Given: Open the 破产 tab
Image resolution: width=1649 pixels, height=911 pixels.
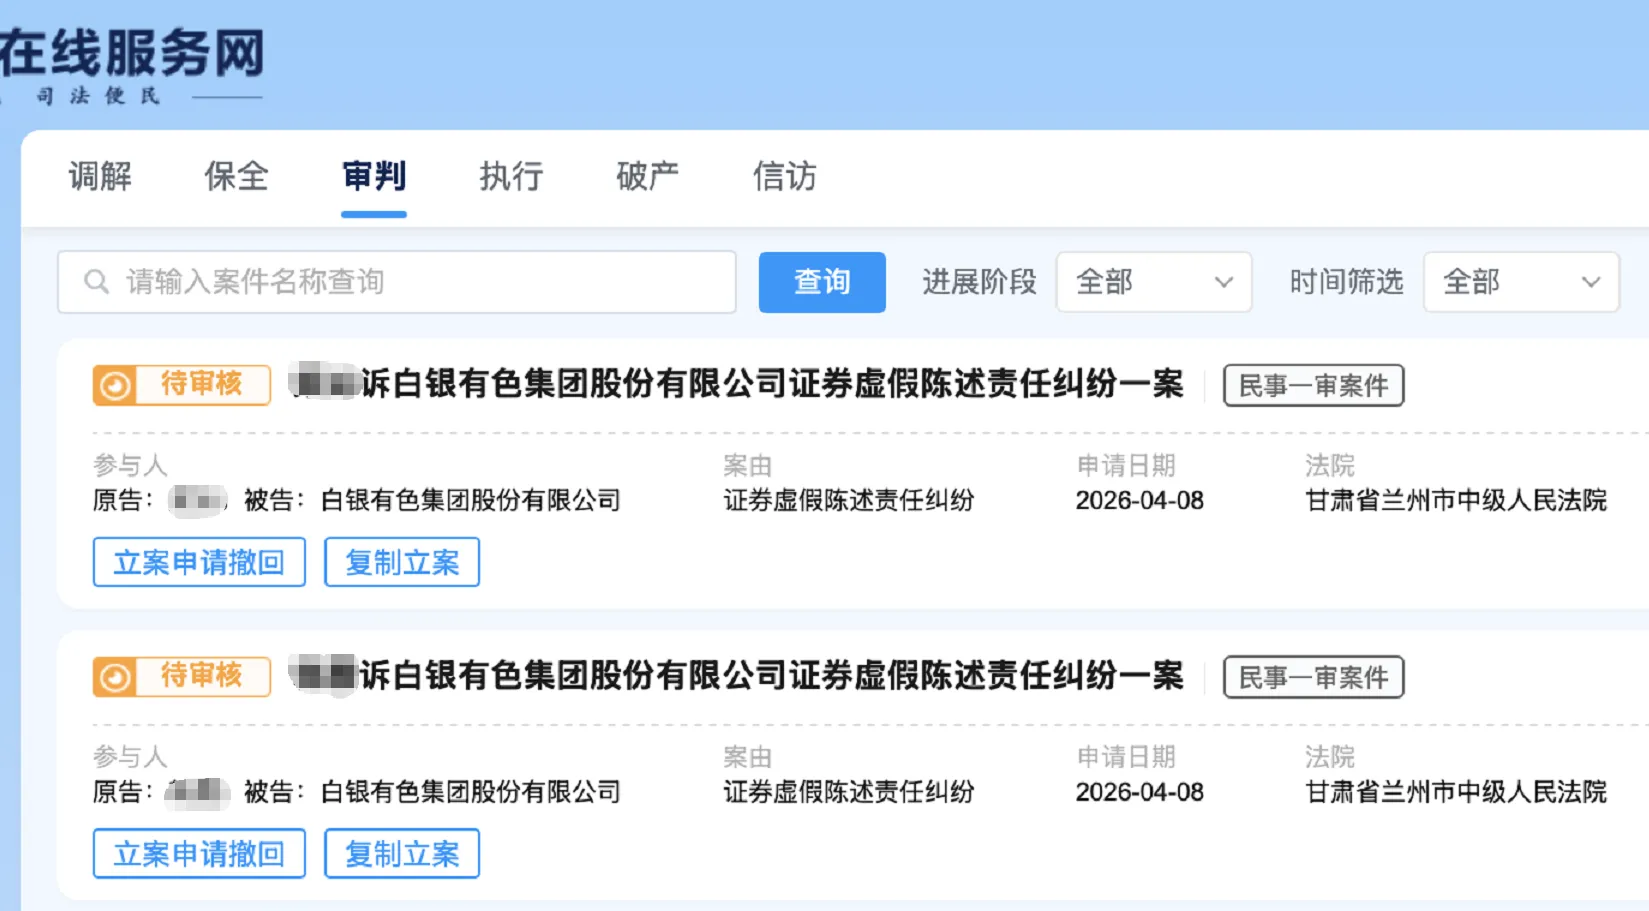Looking at the screenshot, I should (x=647, y=177).
